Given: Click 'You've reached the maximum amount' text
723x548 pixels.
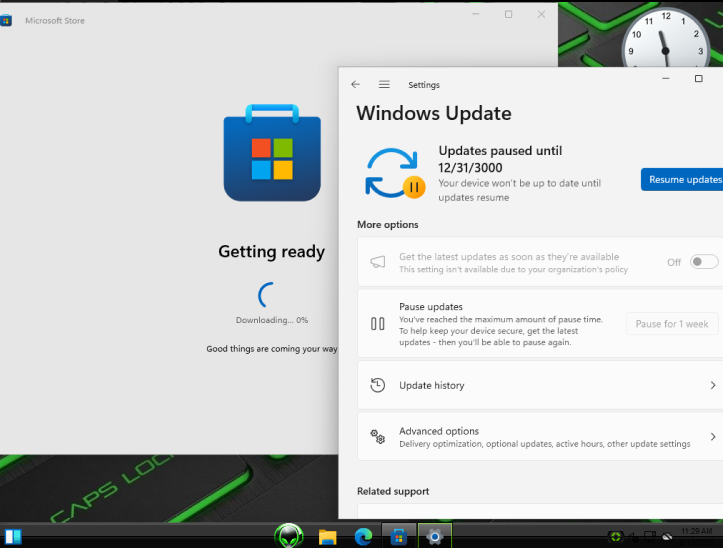Looking at the screenshot, I should pos(500,331).
